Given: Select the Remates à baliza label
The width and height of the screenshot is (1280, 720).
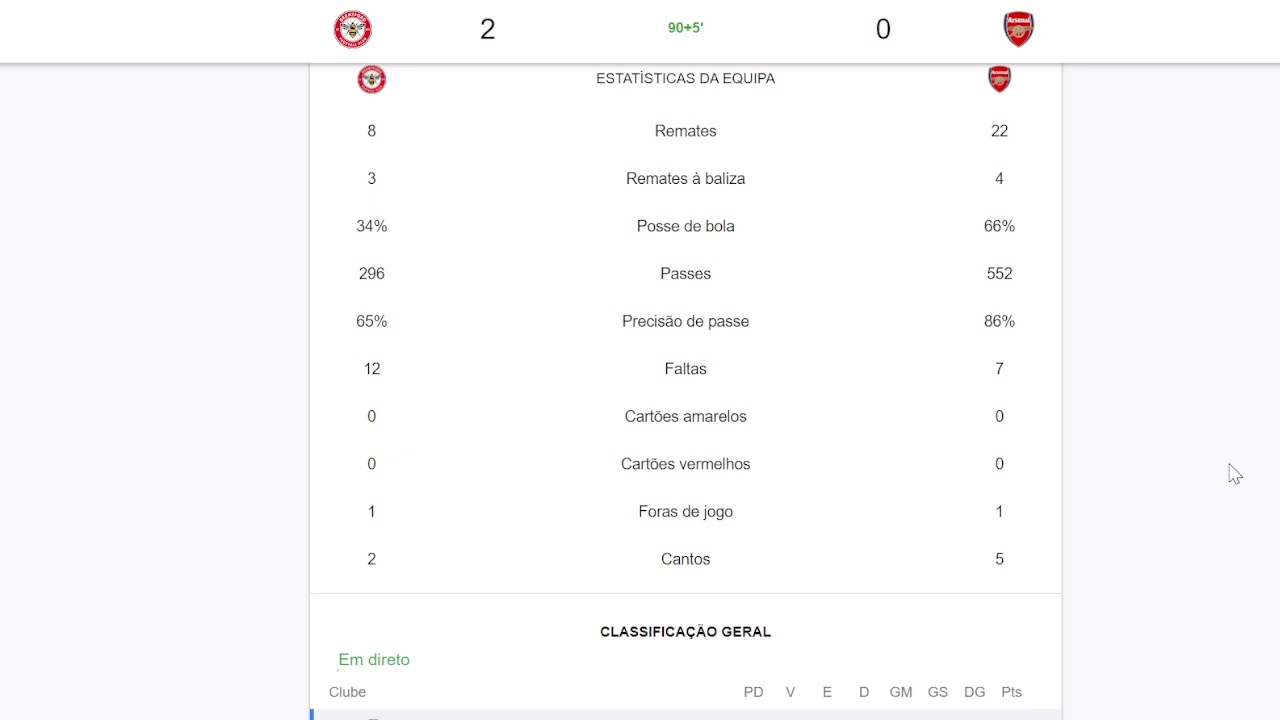Looking at the screenshot, I should tap(685, 179).
